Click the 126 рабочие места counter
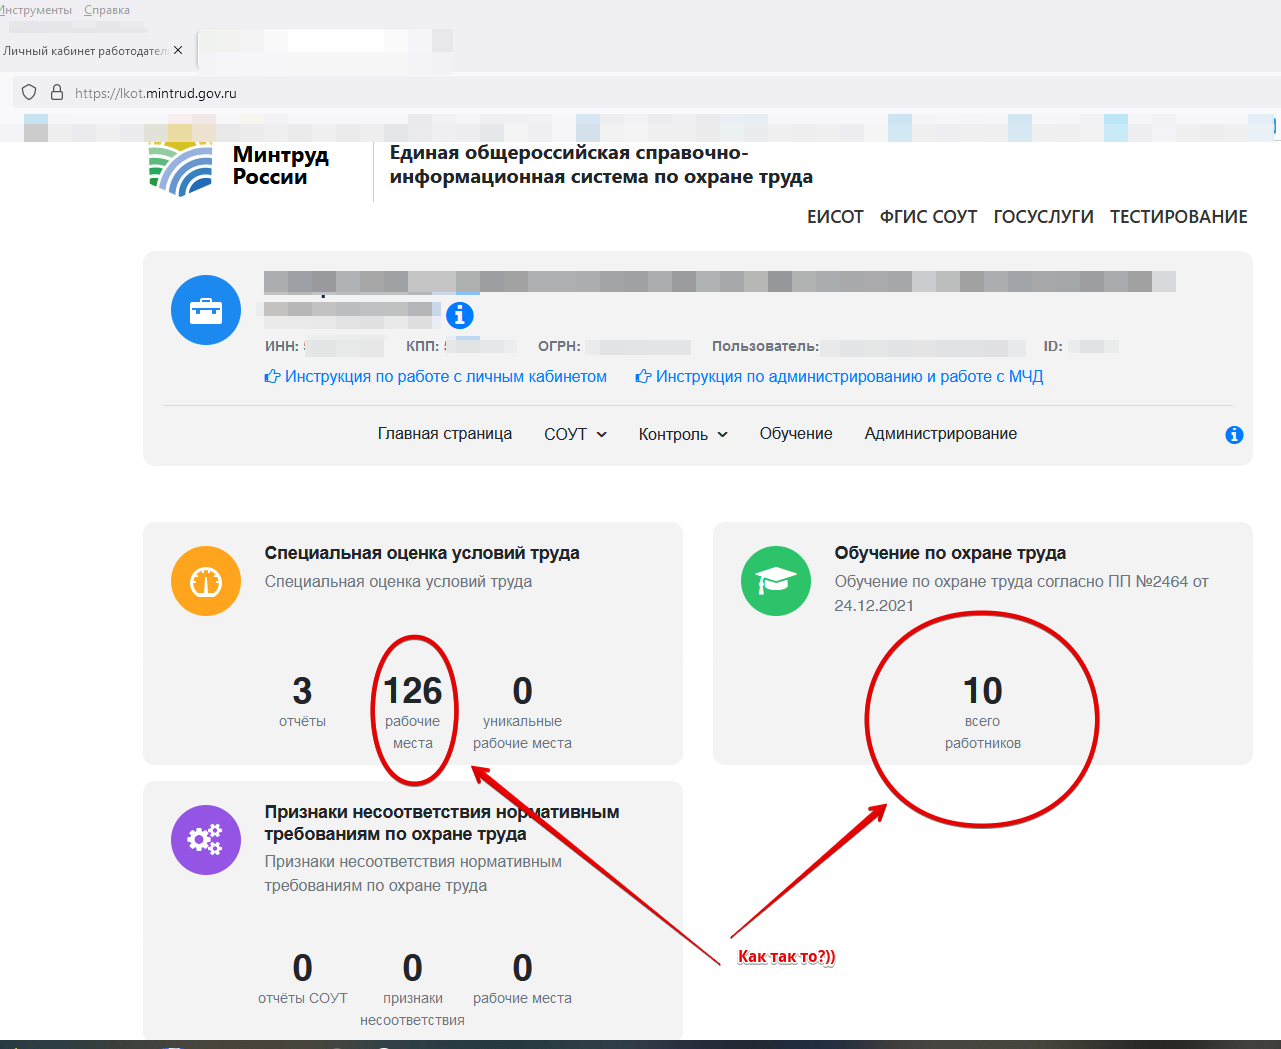Screen dimensions: 1281x1049 coord(413,711)
